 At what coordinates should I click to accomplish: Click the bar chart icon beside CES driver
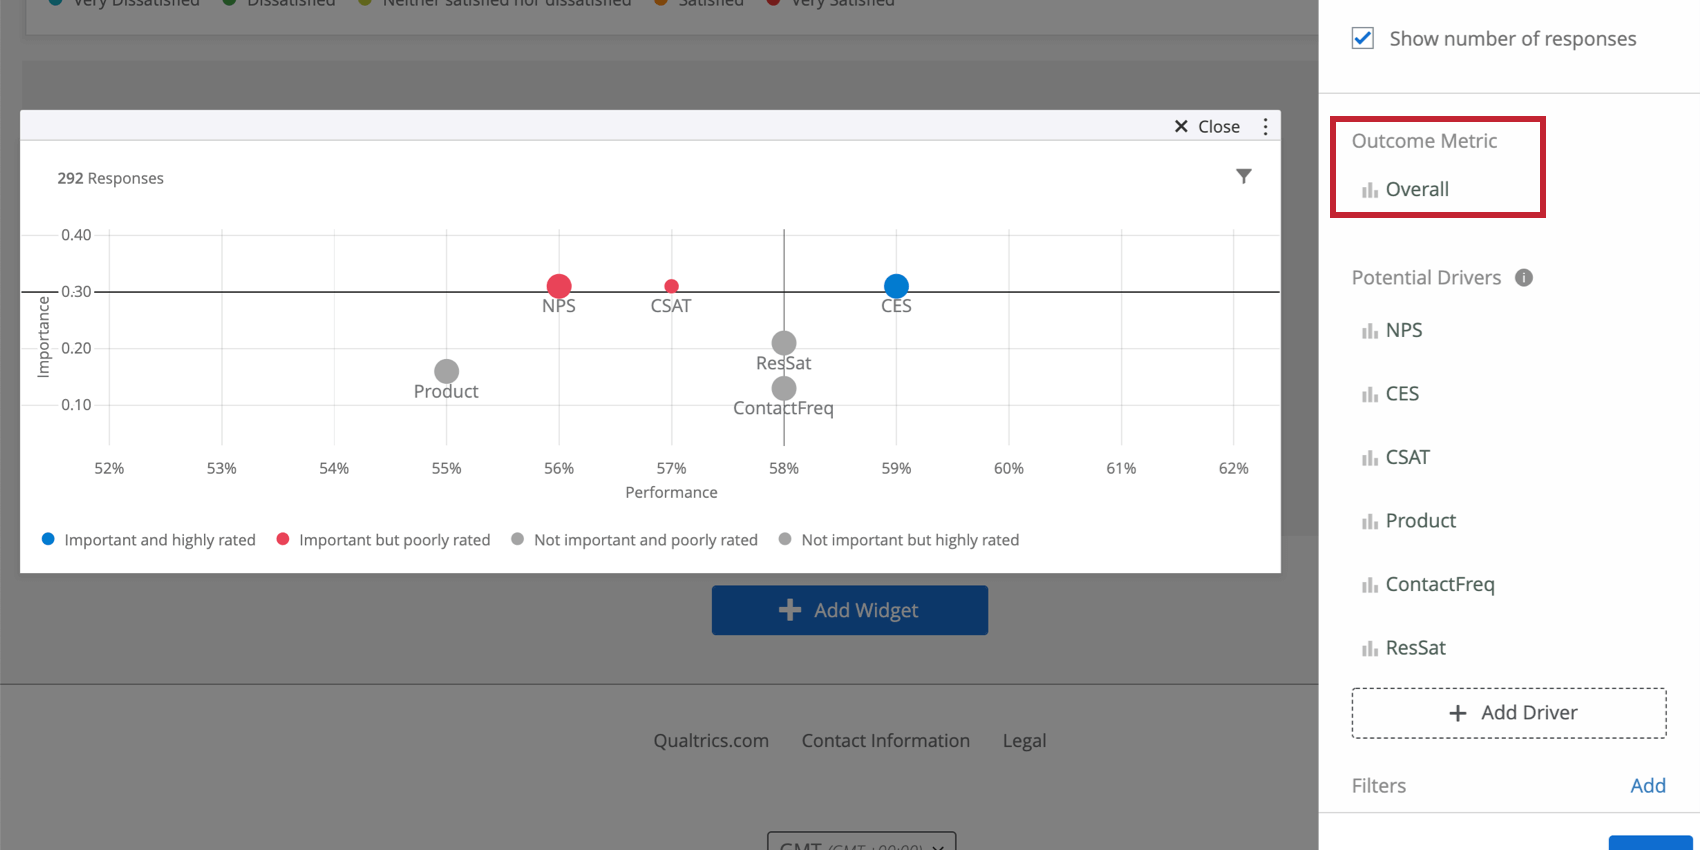pos(1369,394)
